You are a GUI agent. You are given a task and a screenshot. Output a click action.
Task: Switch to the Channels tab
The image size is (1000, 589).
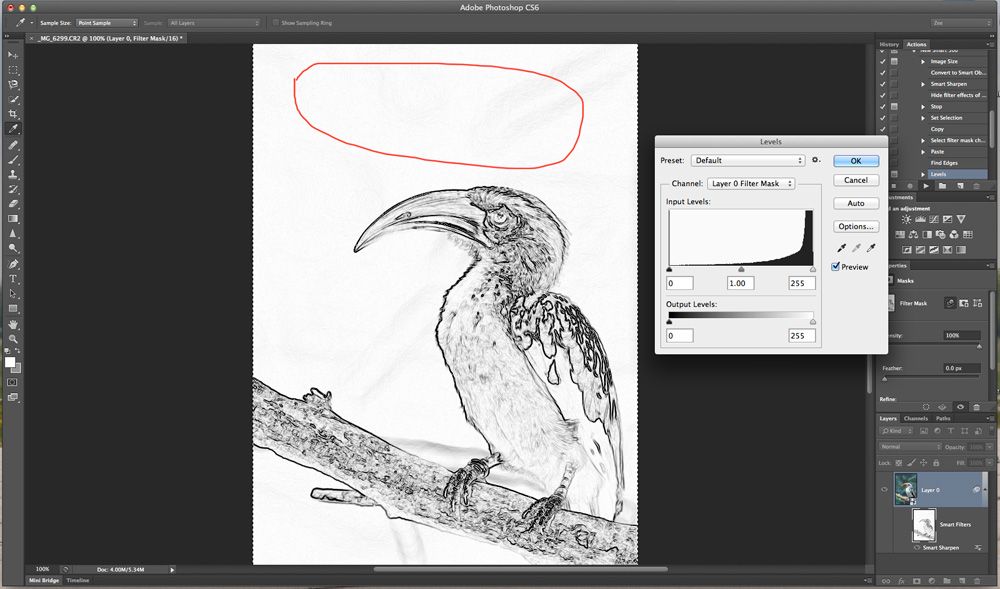(915, 418)
